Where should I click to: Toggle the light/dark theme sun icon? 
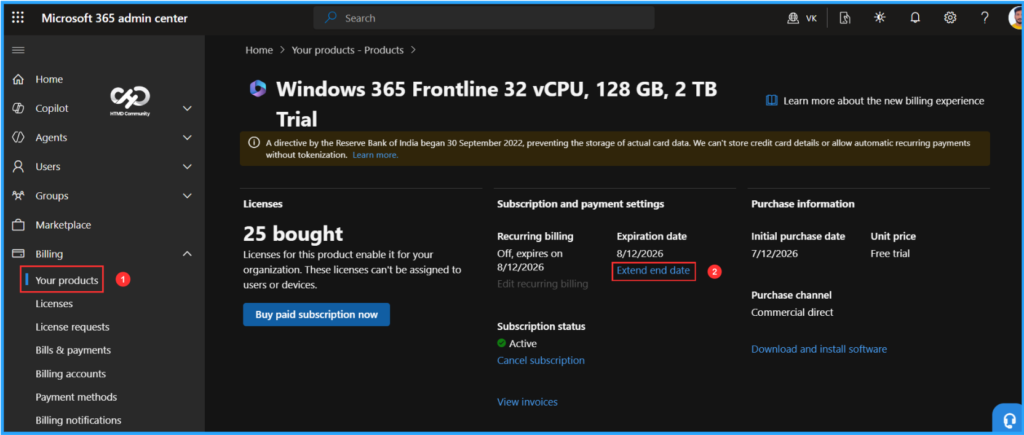click(880, 18)
